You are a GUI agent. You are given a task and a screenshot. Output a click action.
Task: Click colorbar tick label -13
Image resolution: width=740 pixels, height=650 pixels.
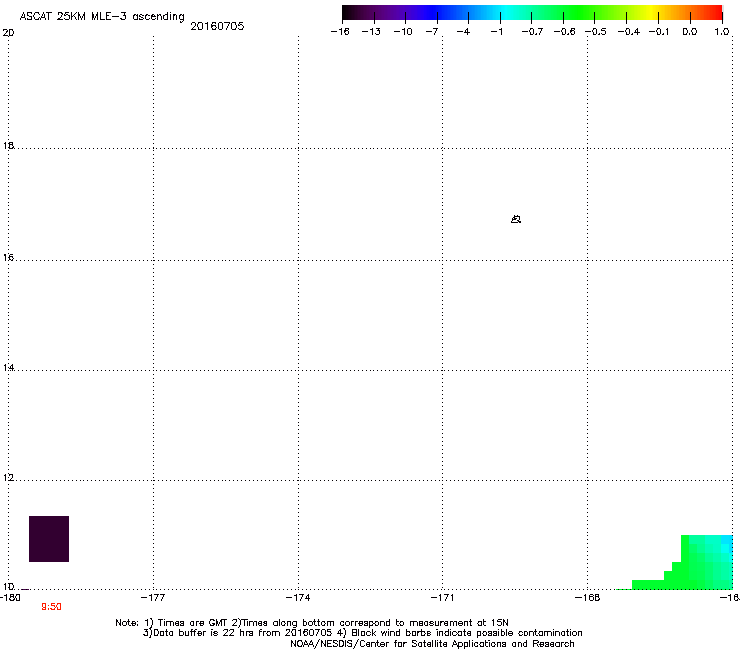371,32
